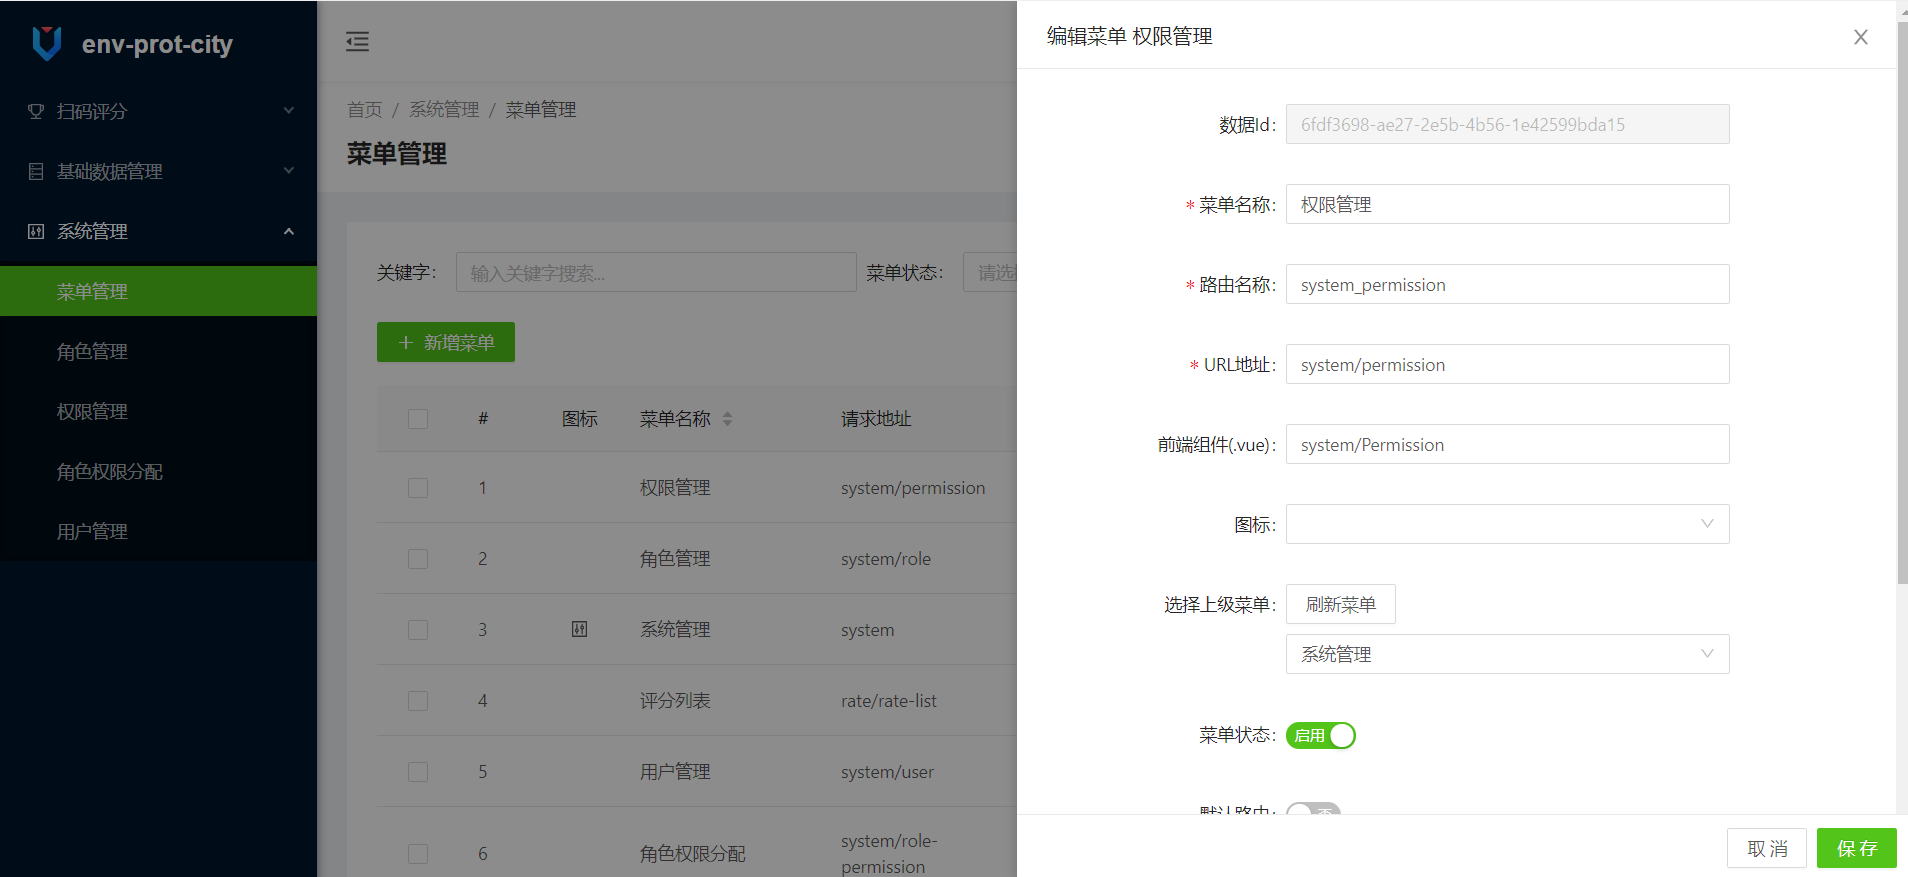The width and height of the screenshot is (1908, 877).
Task: Click the 前端组件(.vue) input field
Action: click(x=1507, y=444)
